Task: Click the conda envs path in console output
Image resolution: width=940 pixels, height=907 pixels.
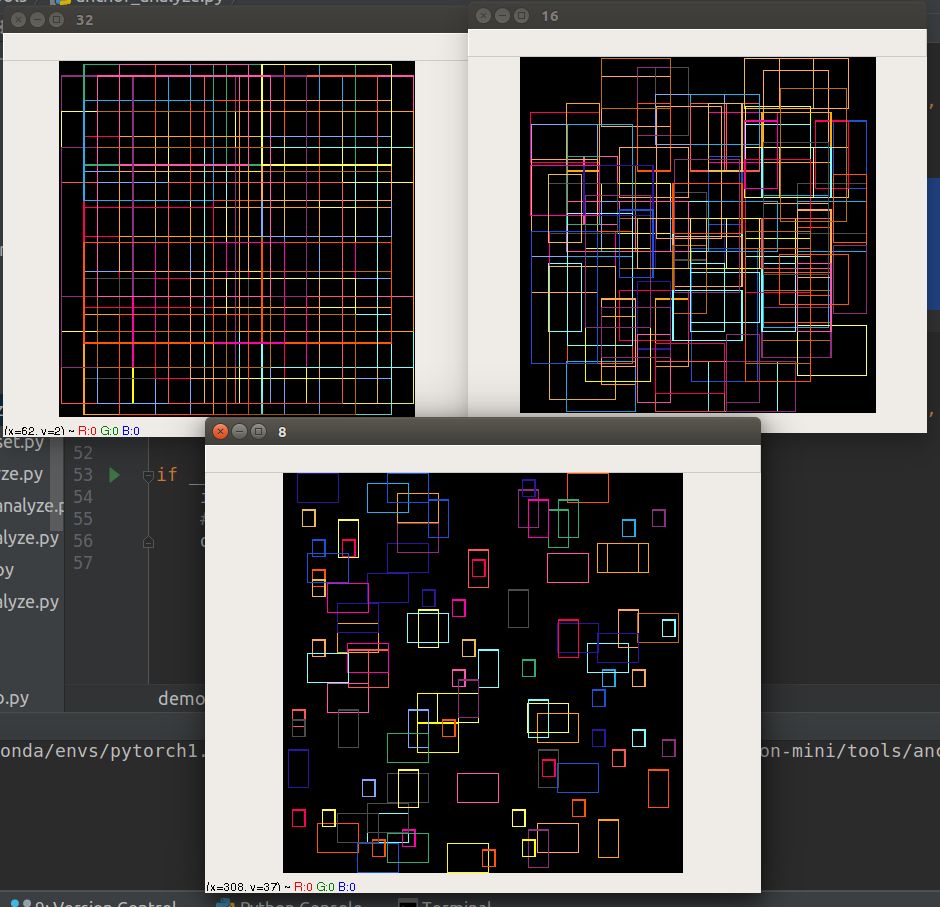Action: pyautogui.click(x=102, y=751)
